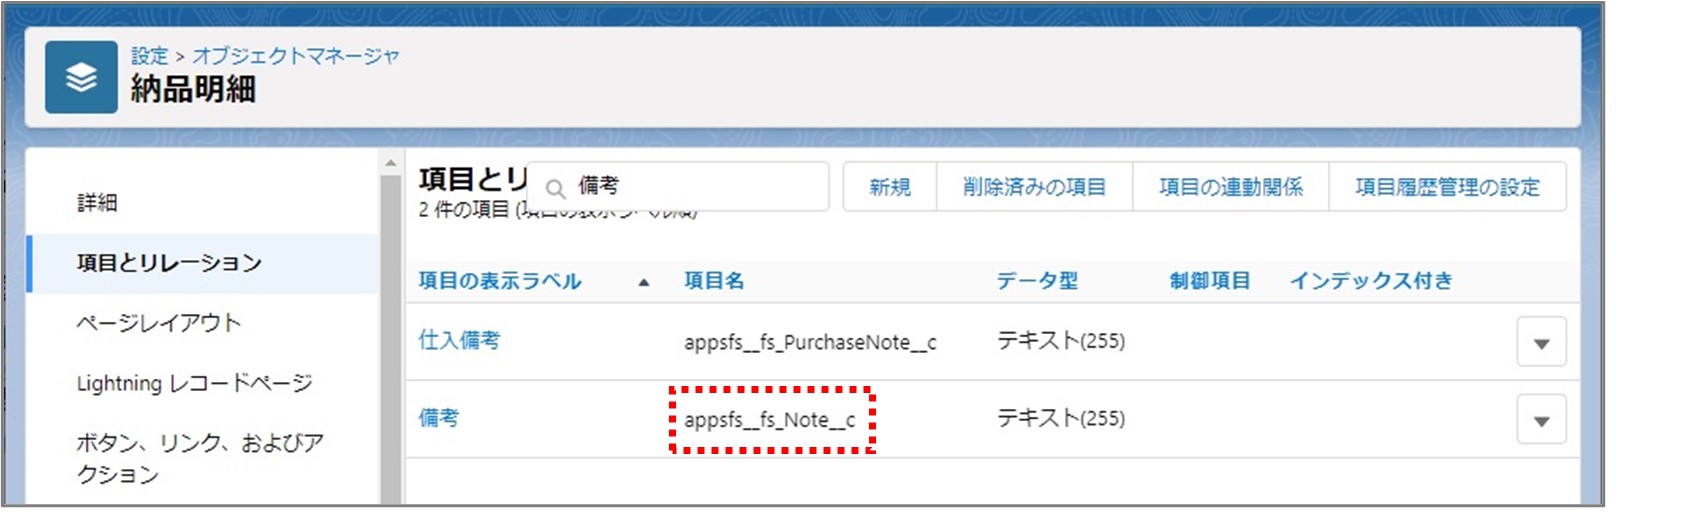Viewport: 1689px width, 512px height.
Task: Go to ボタン、リンク、およびアクション section
Action: click(199, 457)
